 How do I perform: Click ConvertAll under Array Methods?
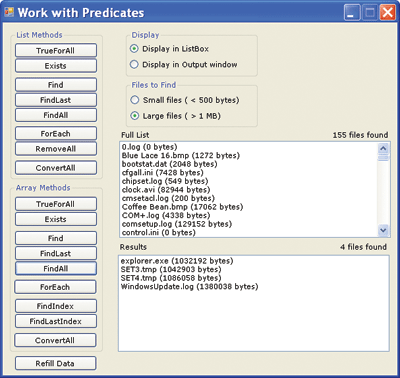coord(55,340)
